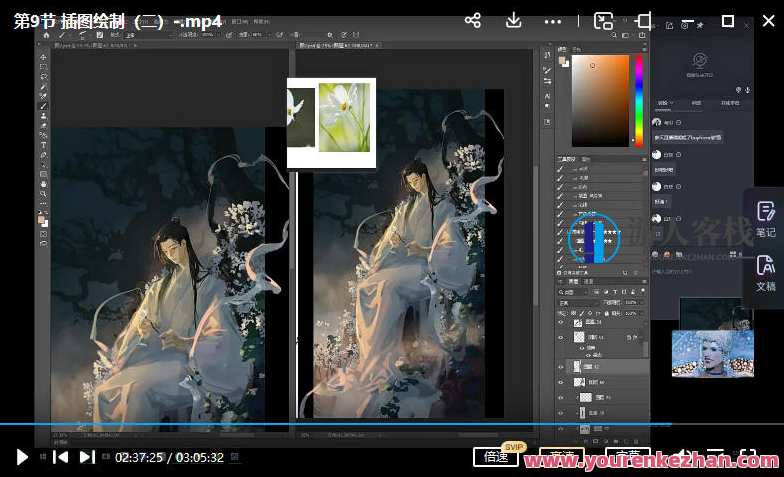Open the extra tools three-dot button
This screenshot has height=477, width=784.
coord(44,204)
